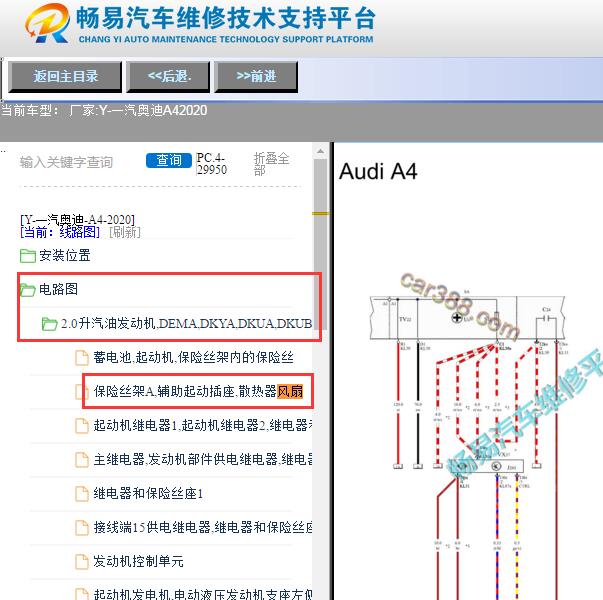Collapse all with 折叠全部 link
Viewport: 603px width, 600px height.
[271, 164]
